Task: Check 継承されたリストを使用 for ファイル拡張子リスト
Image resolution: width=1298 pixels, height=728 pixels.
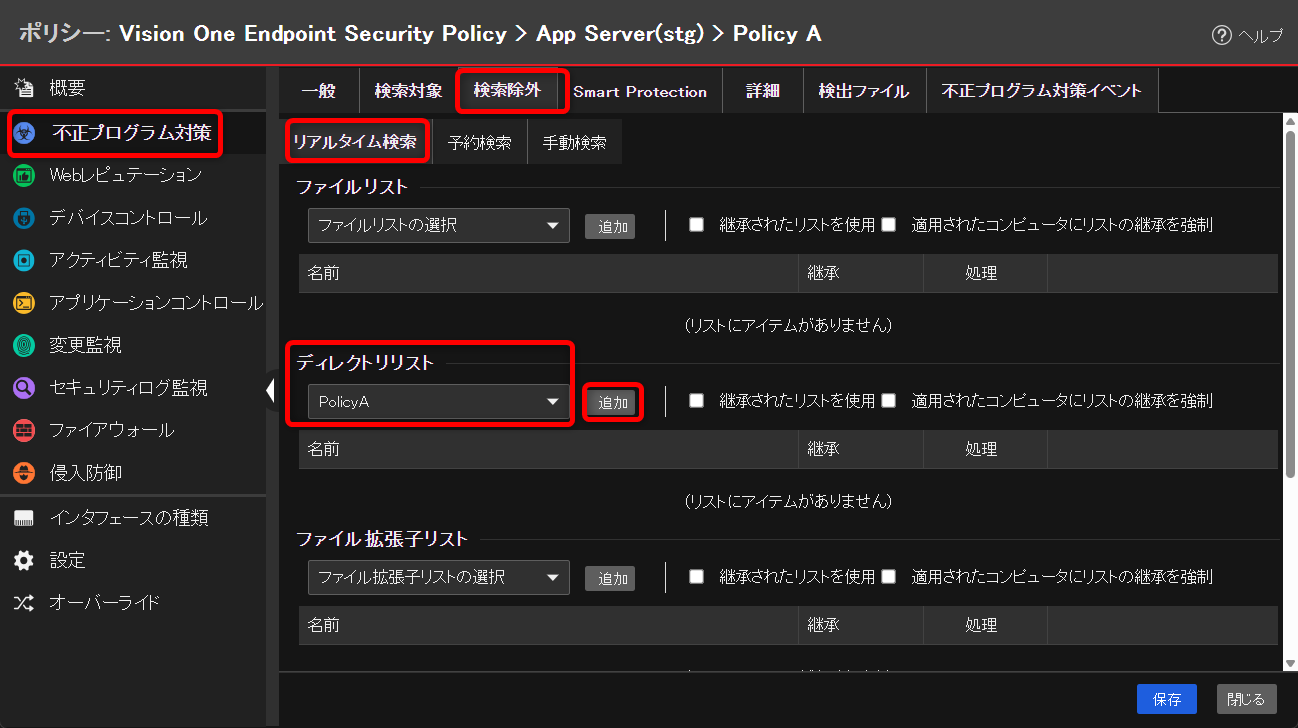Action: click(697, 576)
